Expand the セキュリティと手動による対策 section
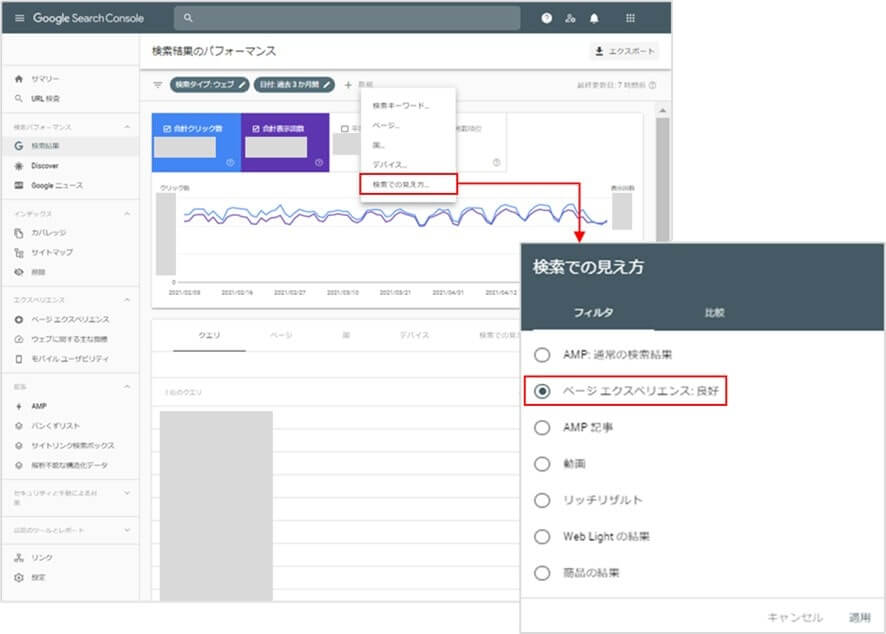 tap(126, 492)
